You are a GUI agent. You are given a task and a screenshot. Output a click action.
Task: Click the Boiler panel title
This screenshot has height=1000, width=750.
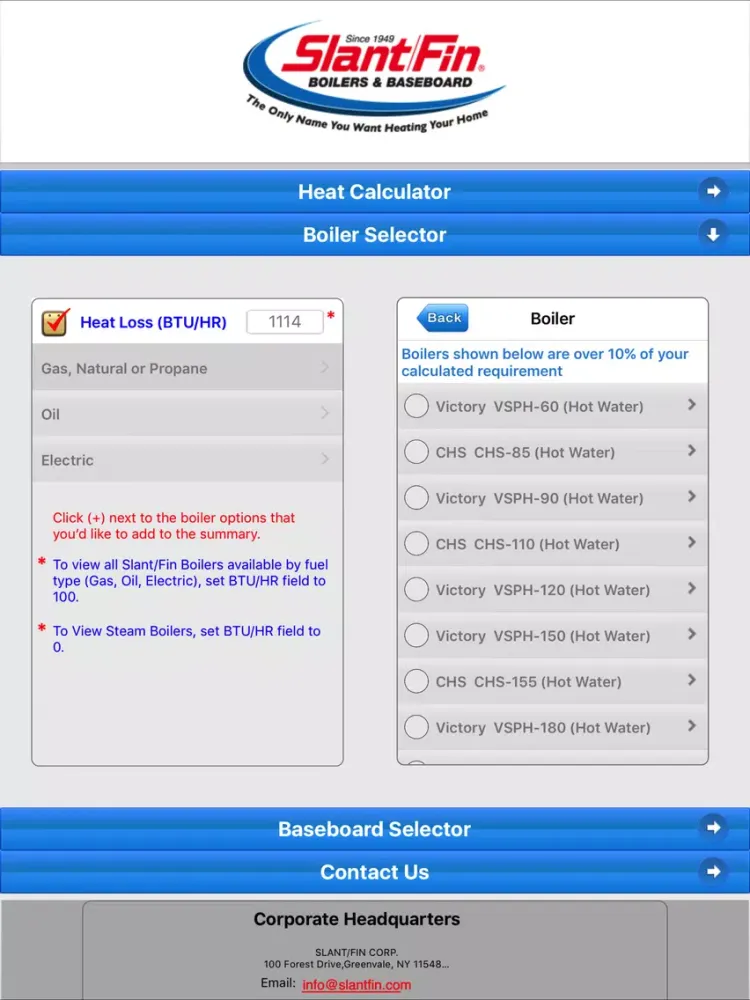552,318
